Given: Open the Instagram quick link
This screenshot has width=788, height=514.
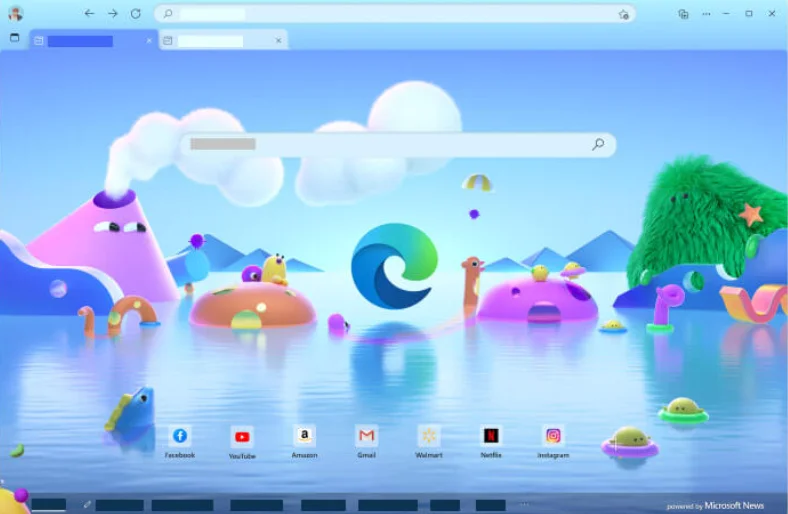Looking at the screenshot, I should (x=553, y=442).
